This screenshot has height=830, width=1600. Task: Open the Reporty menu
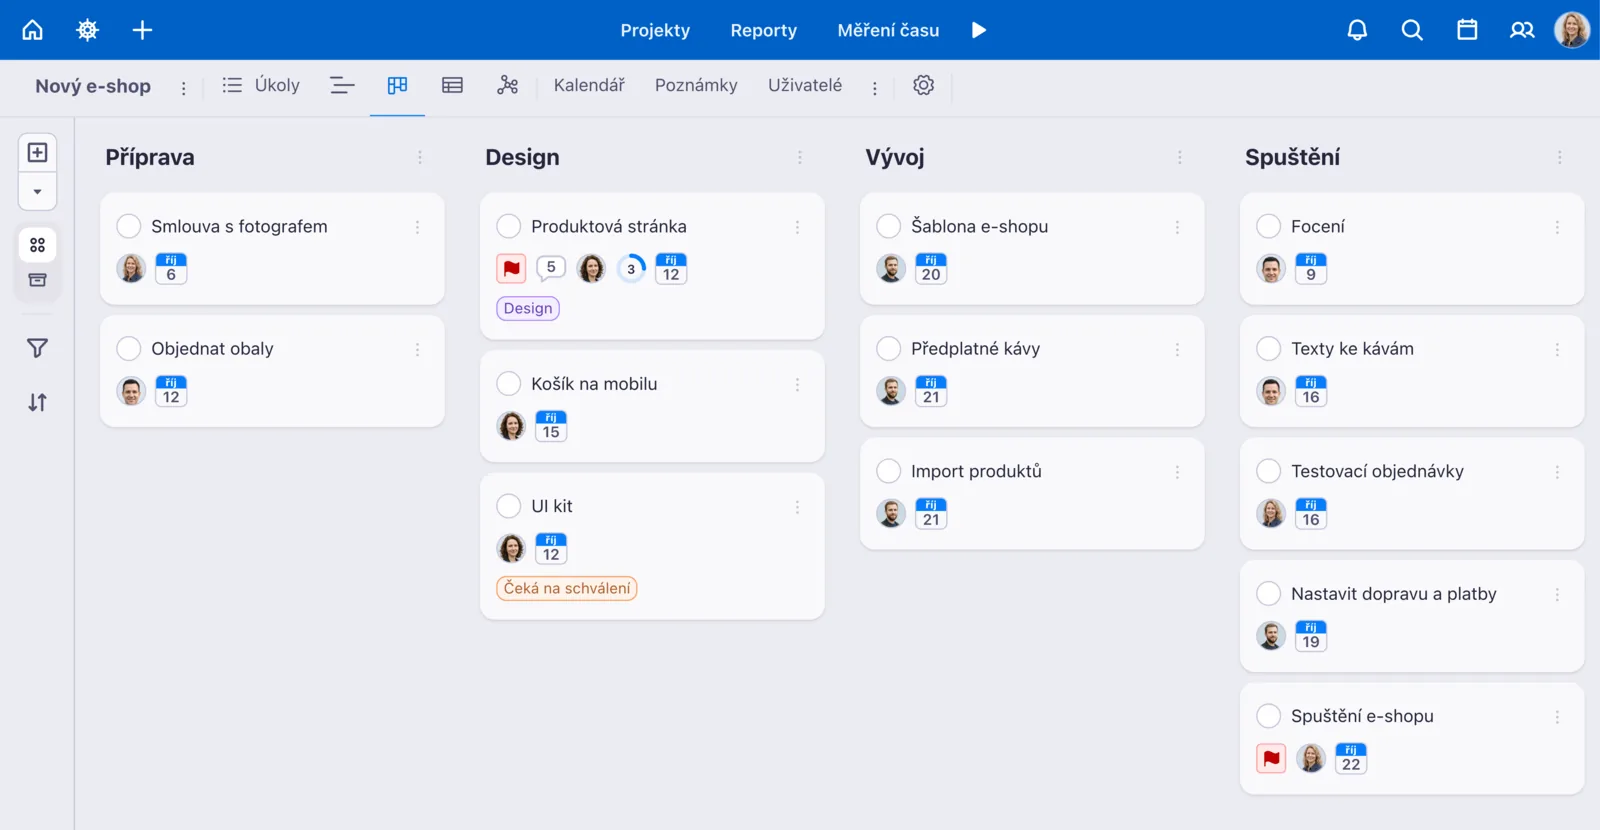point(764,30)
